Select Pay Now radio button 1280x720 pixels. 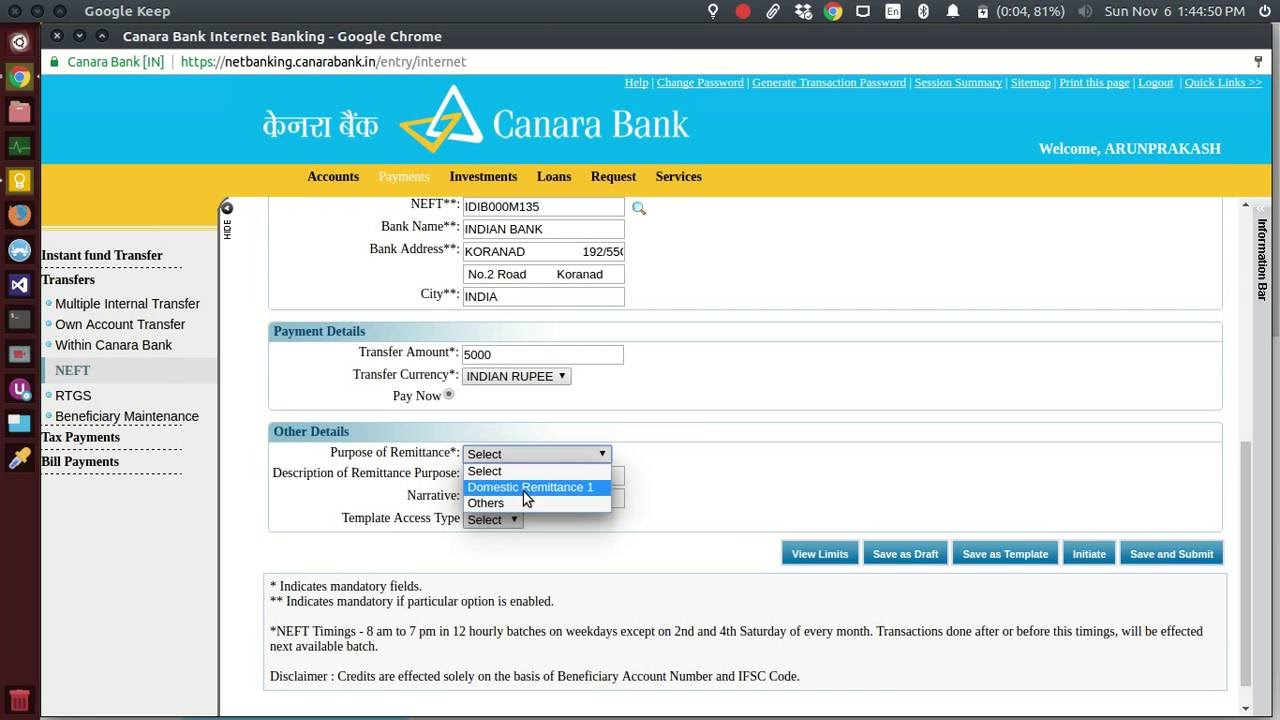[x=449, y=395]
